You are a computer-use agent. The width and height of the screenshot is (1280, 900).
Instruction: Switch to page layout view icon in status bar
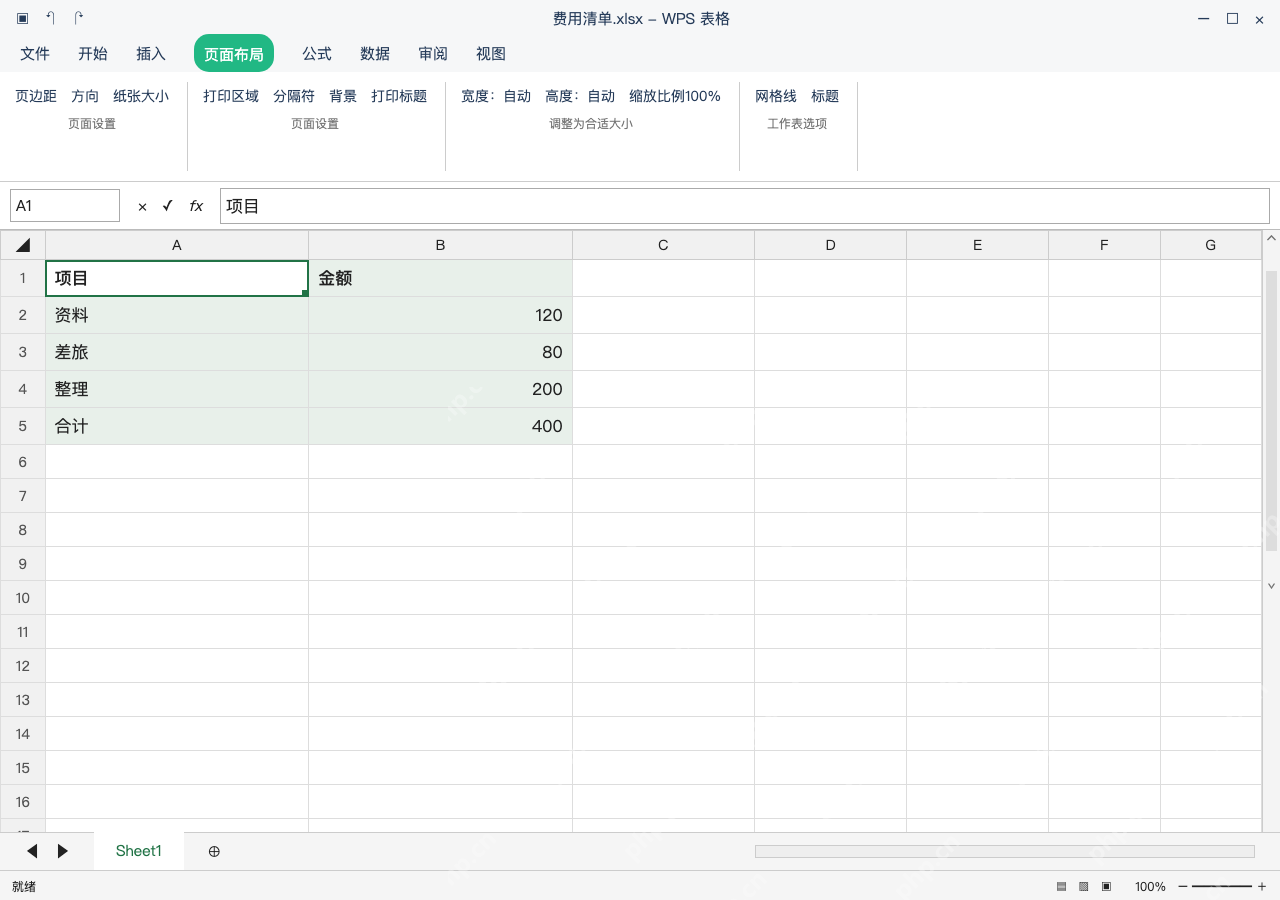coord(1083,887)
